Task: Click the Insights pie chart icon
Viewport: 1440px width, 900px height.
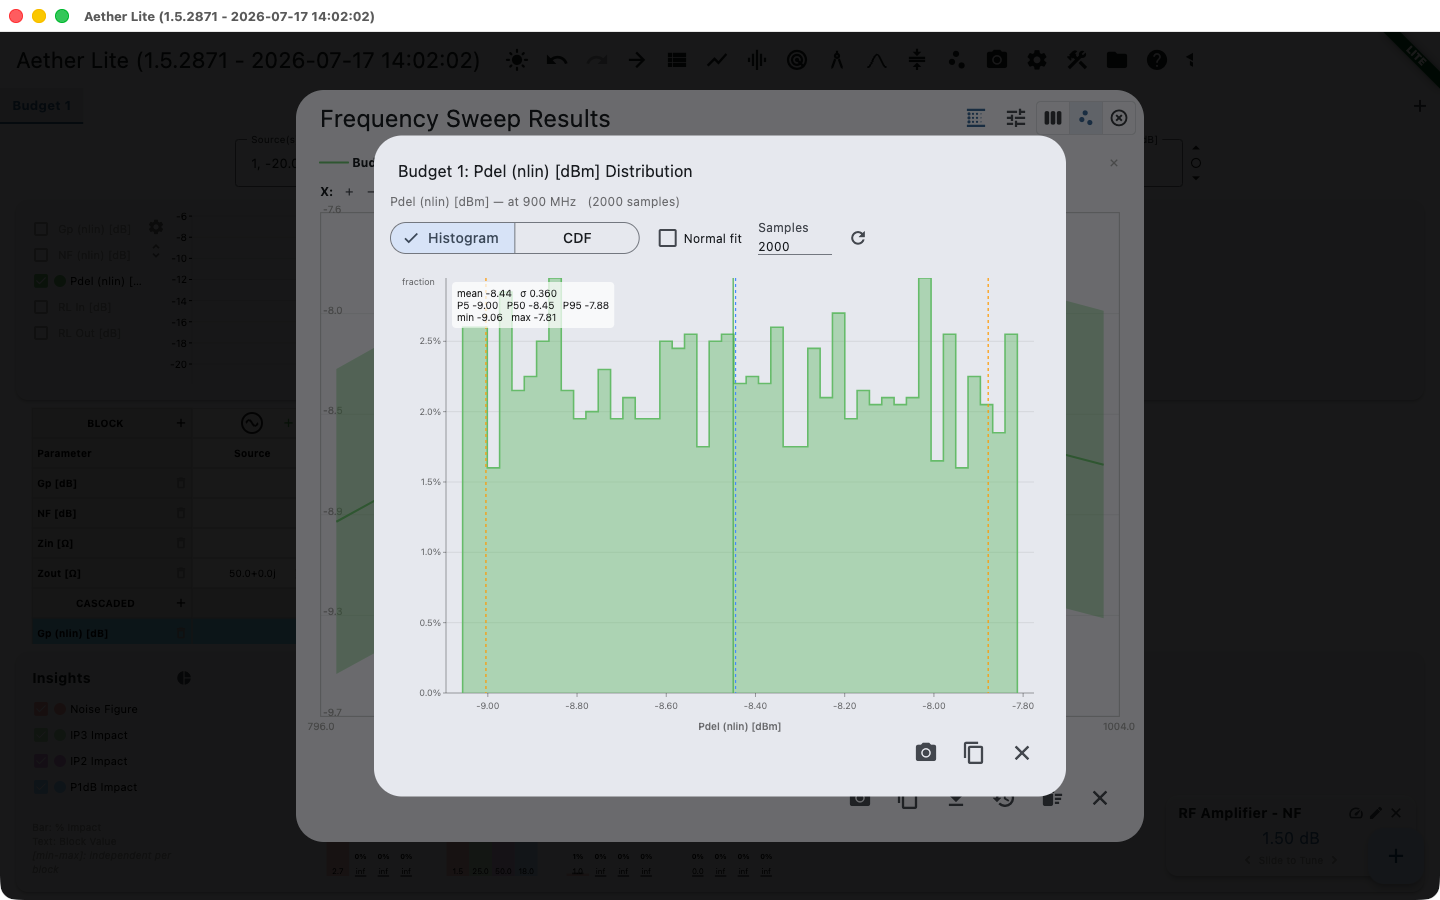Action: coord(184,678)
